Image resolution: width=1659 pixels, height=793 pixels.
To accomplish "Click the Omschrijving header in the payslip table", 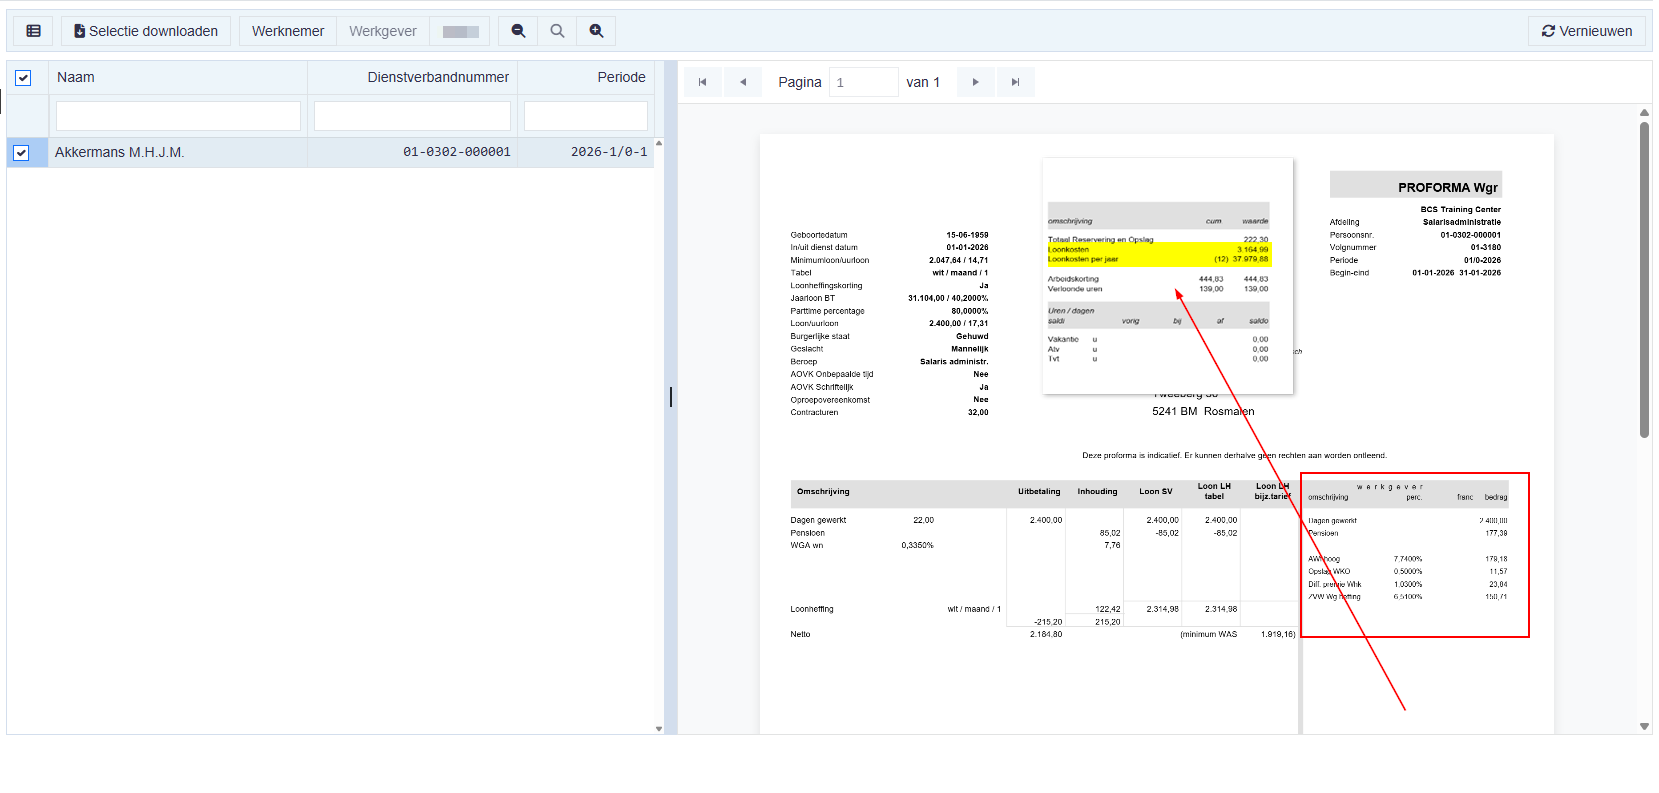I will (823, 492).
